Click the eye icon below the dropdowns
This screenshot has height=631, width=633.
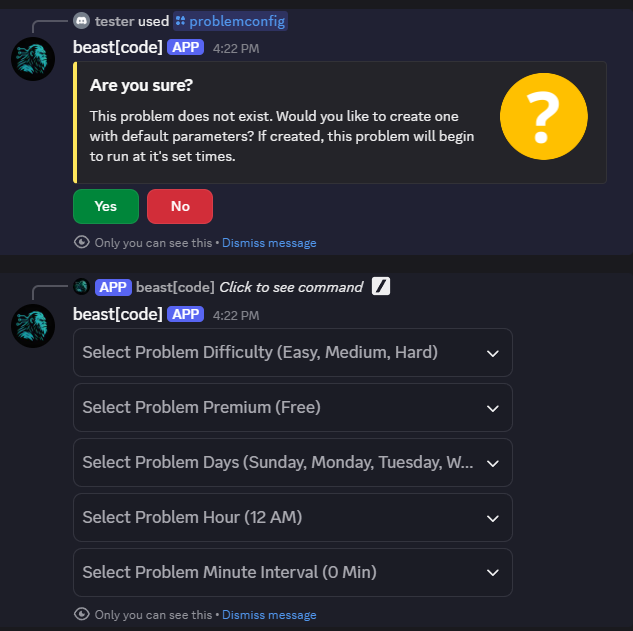[82, 614]
